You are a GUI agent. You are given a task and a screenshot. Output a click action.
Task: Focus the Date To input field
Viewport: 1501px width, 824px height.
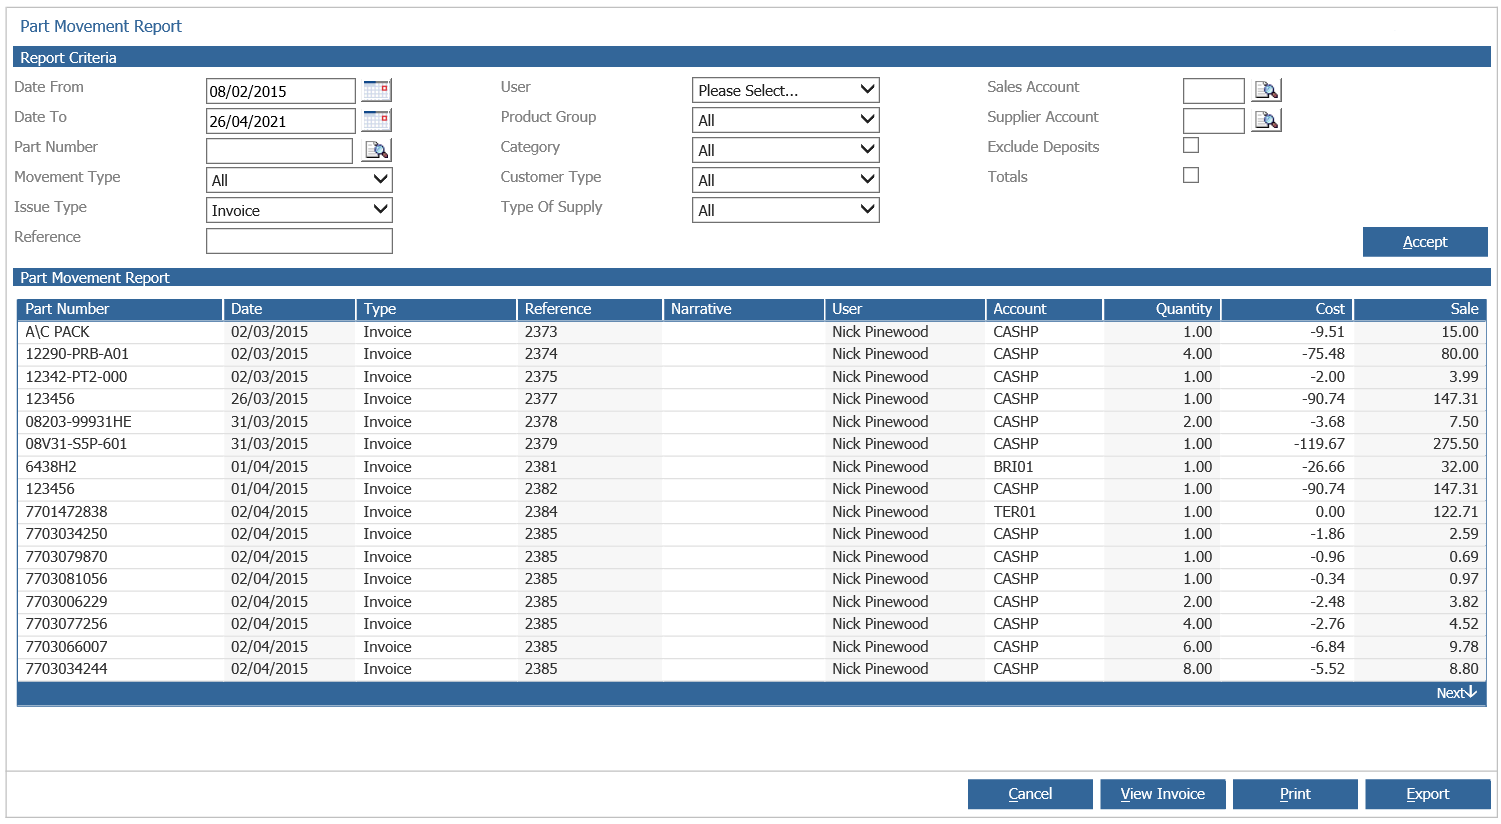click(x=281, y=121)
